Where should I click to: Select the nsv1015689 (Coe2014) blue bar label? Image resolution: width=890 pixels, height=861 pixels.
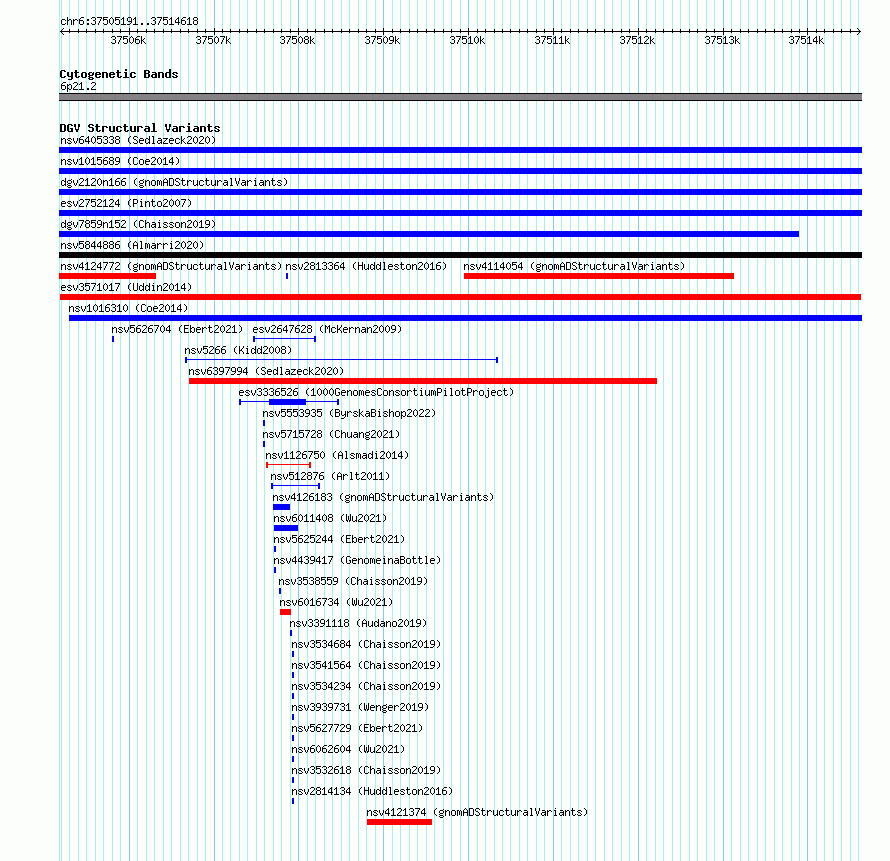[120, 161]
